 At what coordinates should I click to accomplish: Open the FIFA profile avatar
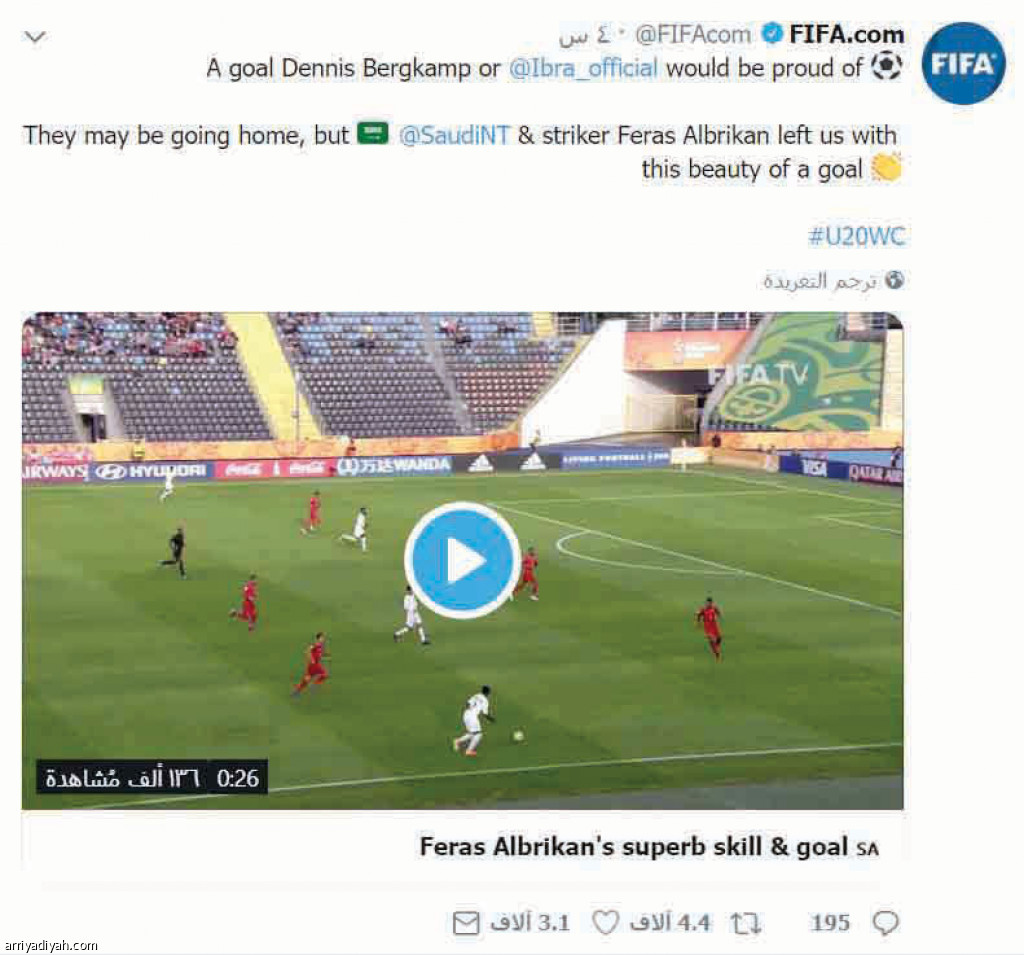tap(964, 63)
